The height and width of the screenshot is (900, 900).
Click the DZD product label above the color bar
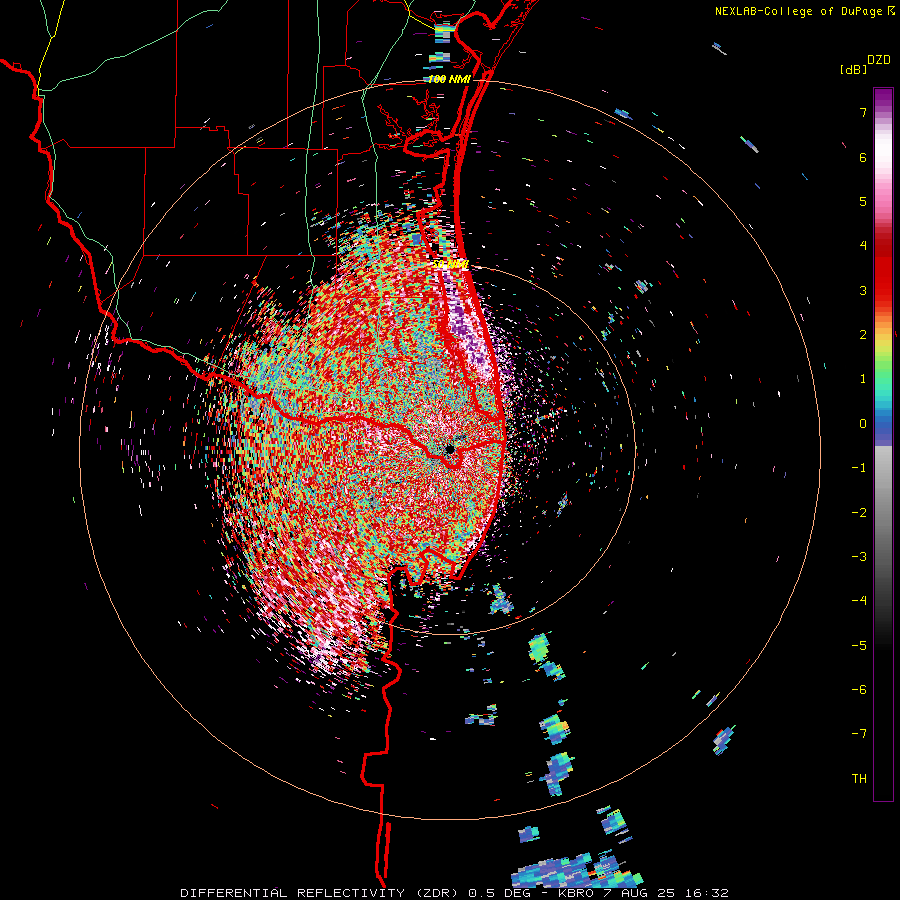[x=879, y=60]
